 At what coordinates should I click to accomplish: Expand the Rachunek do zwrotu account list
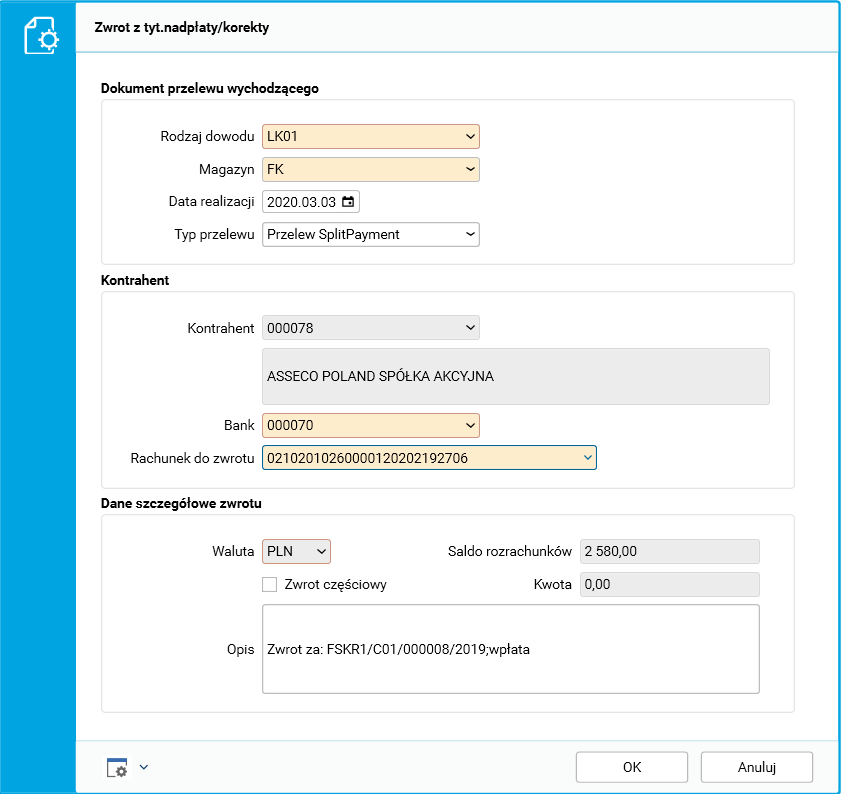pyautogui.click(x=586, y=458)
